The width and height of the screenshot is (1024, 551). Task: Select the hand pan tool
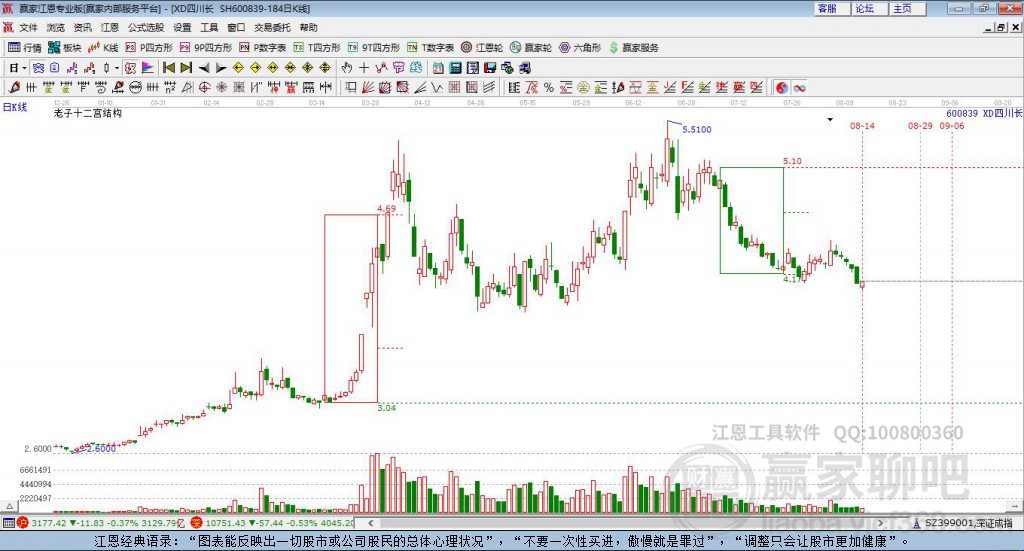[x=347, y=68]
